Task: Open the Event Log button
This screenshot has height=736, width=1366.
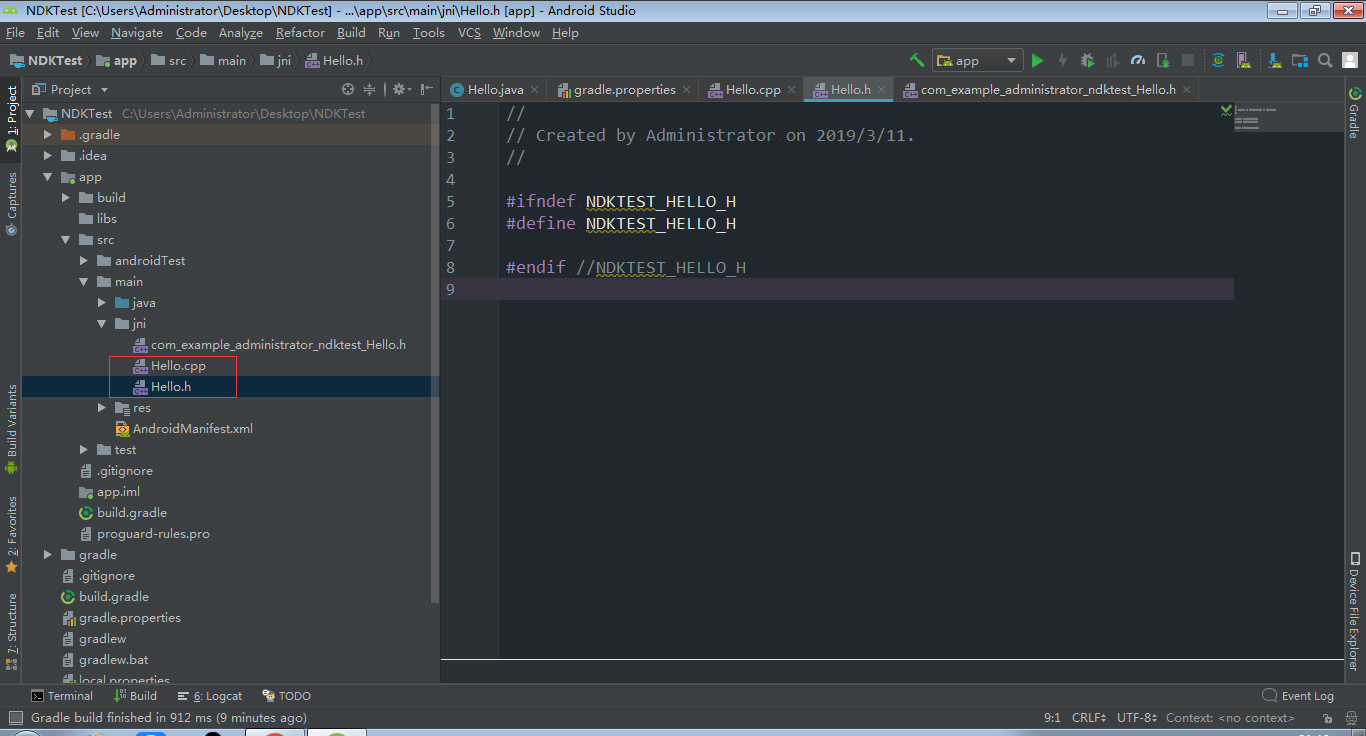Action: pyautogui.click(x=1298, y=696)
